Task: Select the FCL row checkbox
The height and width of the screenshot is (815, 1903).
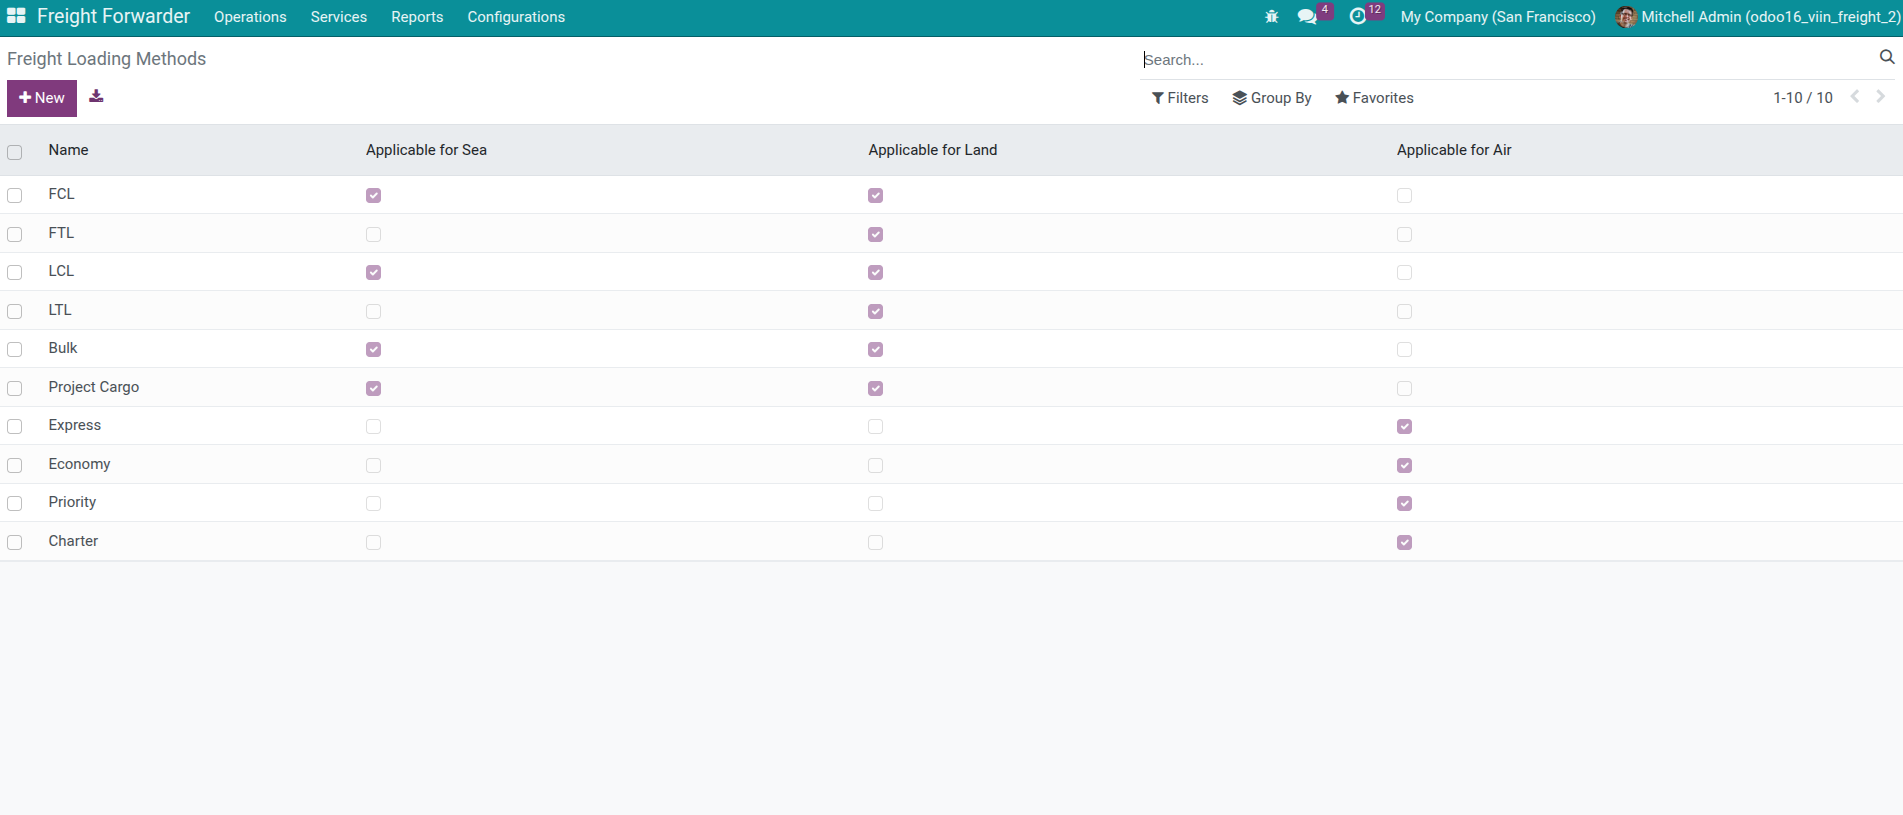Action: 15,196
